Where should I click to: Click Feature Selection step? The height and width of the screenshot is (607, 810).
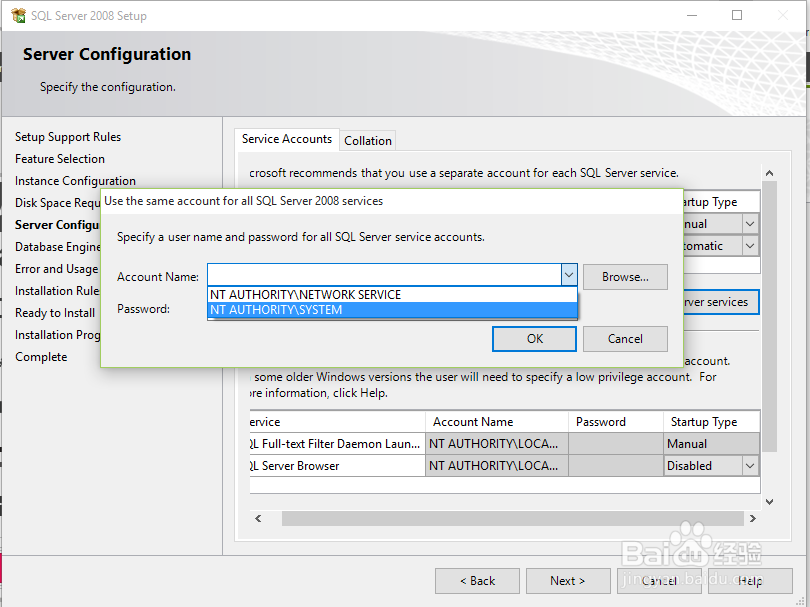[60, 159]
